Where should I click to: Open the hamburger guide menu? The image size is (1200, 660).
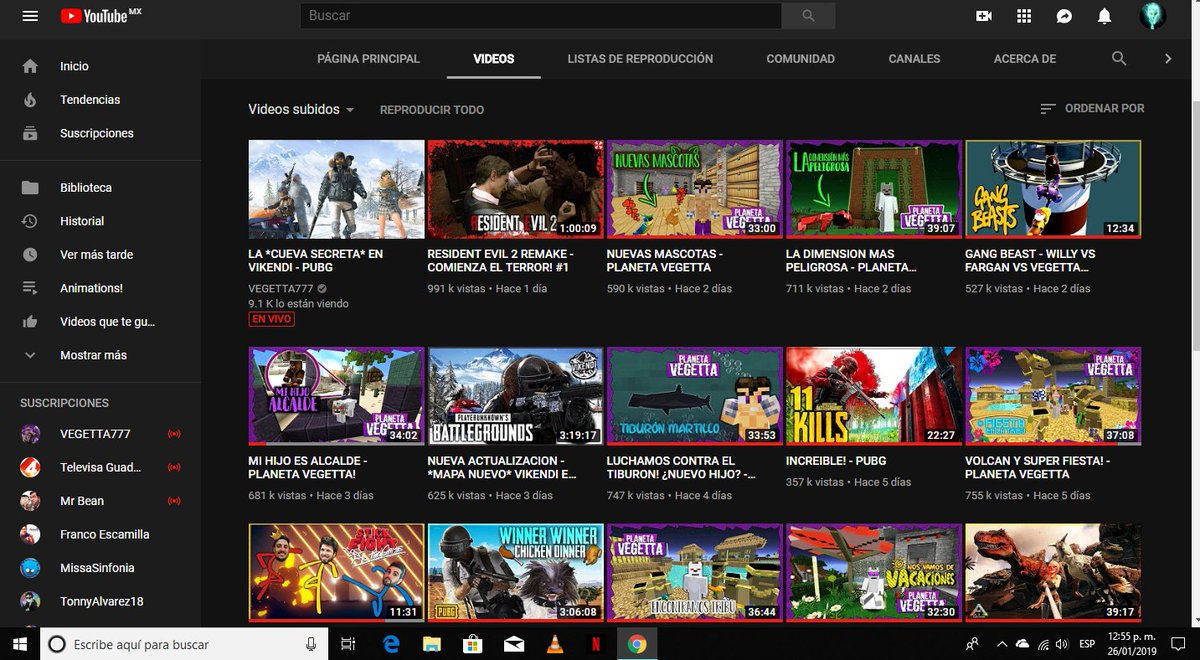point(30,16)
